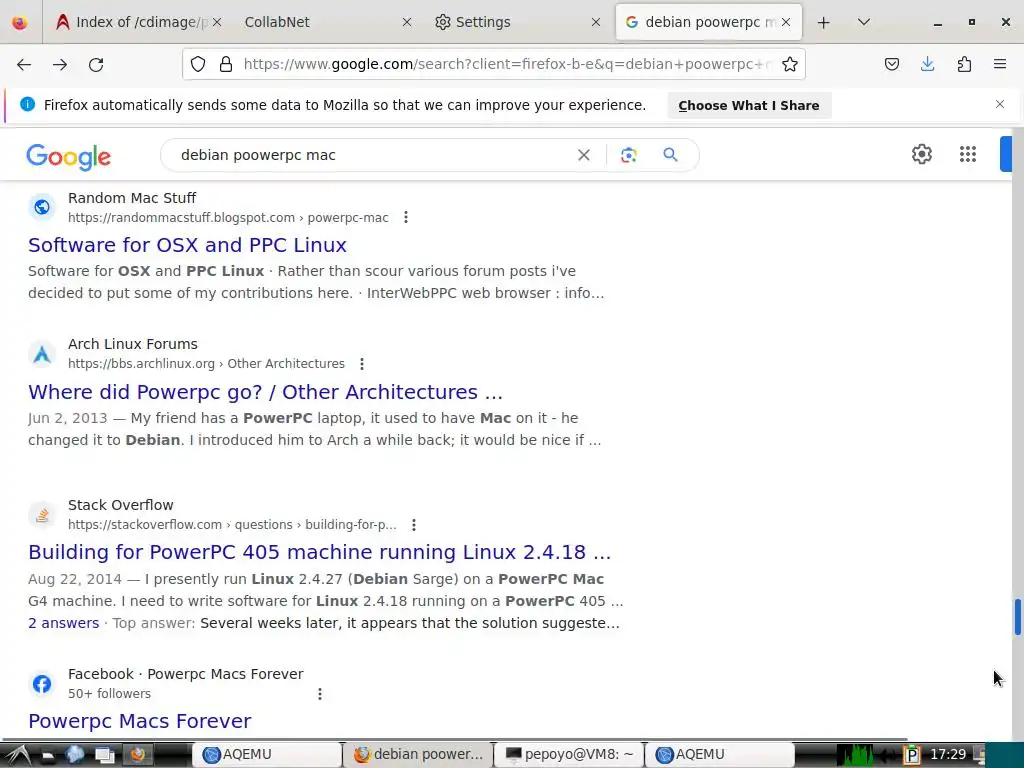Open Google quick settings gear
Viewport: 1024px width, 768px height.
coord(921,154)
